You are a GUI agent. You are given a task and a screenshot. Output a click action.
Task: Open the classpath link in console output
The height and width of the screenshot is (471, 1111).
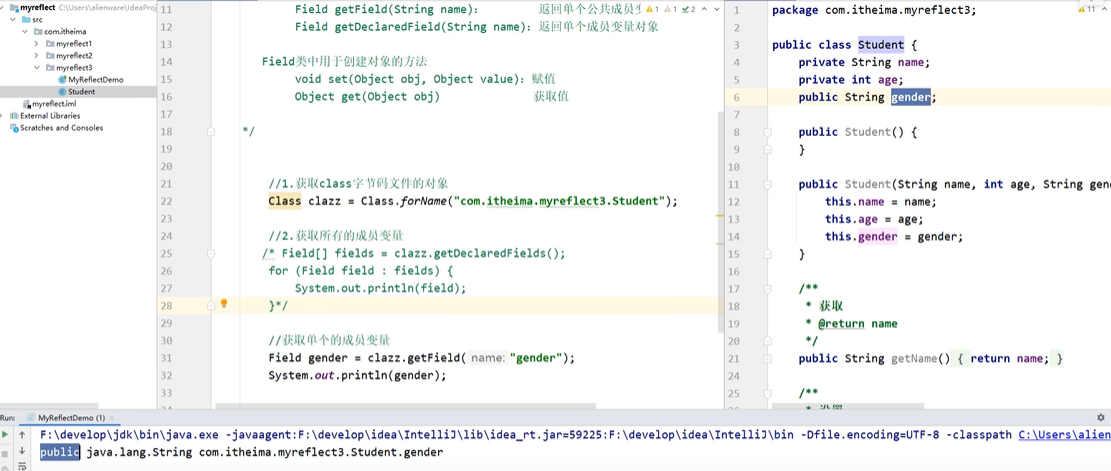point(1064,435)
